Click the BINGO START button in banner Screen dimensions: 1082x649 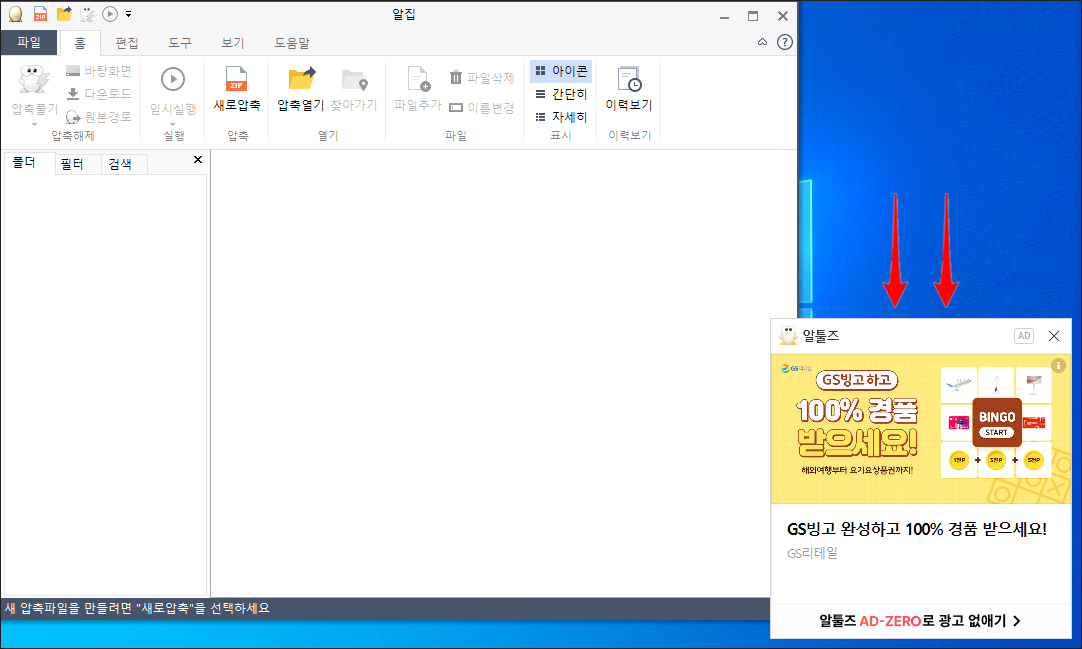pyautogui.click(x=996, y=422)
